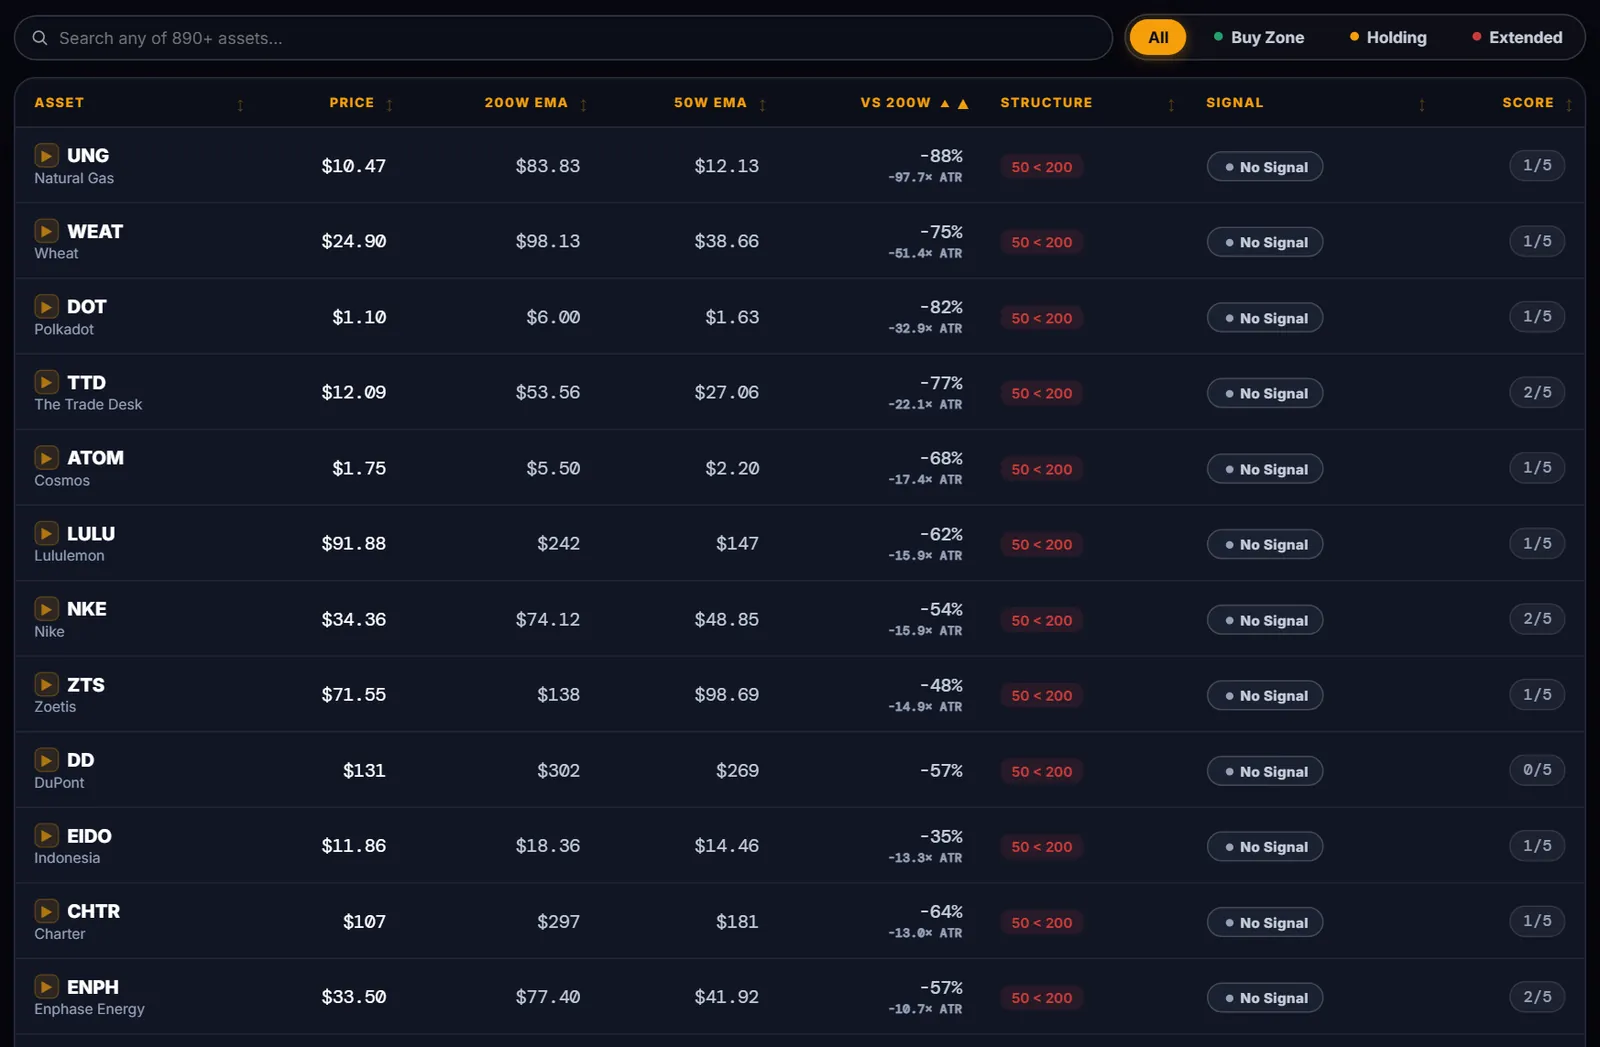Click the $14.46 50W EMA for EIDO

727,846
